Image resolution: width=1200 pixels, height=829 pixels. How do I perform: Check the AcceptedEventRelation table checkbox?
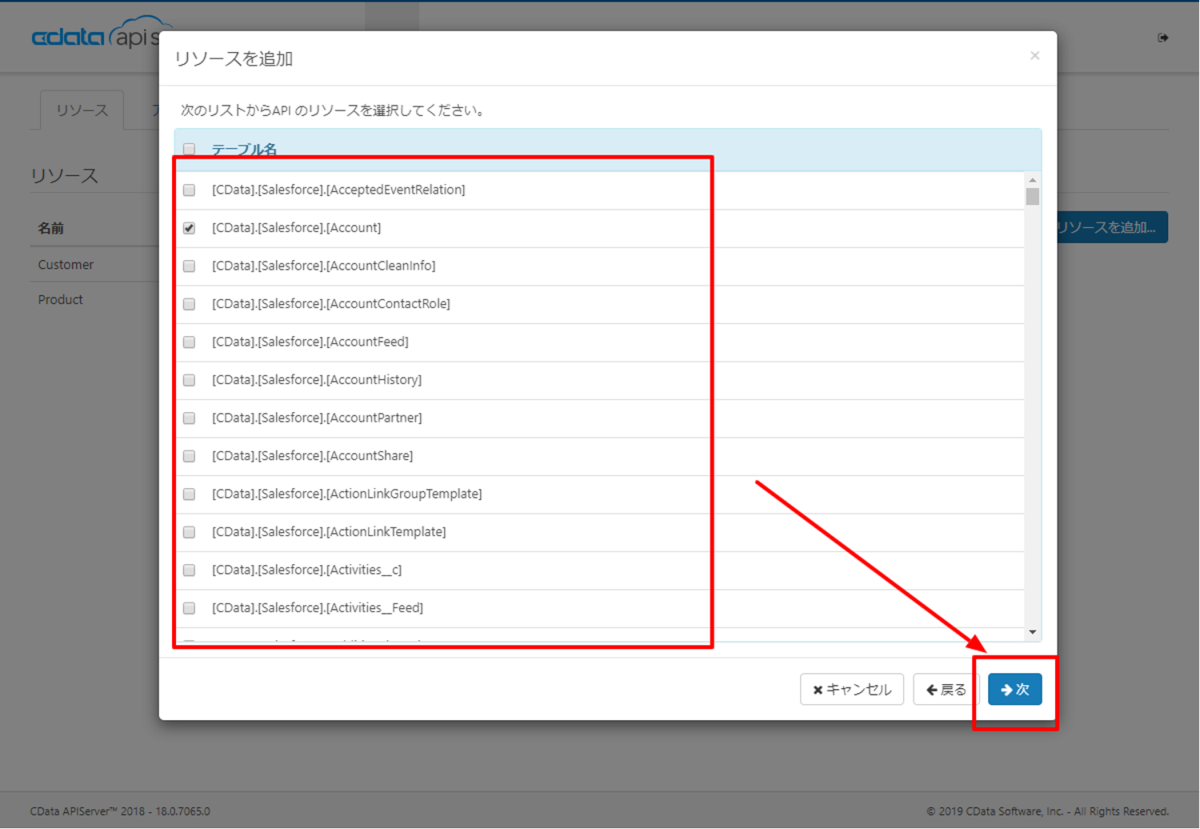click(189, 190)
